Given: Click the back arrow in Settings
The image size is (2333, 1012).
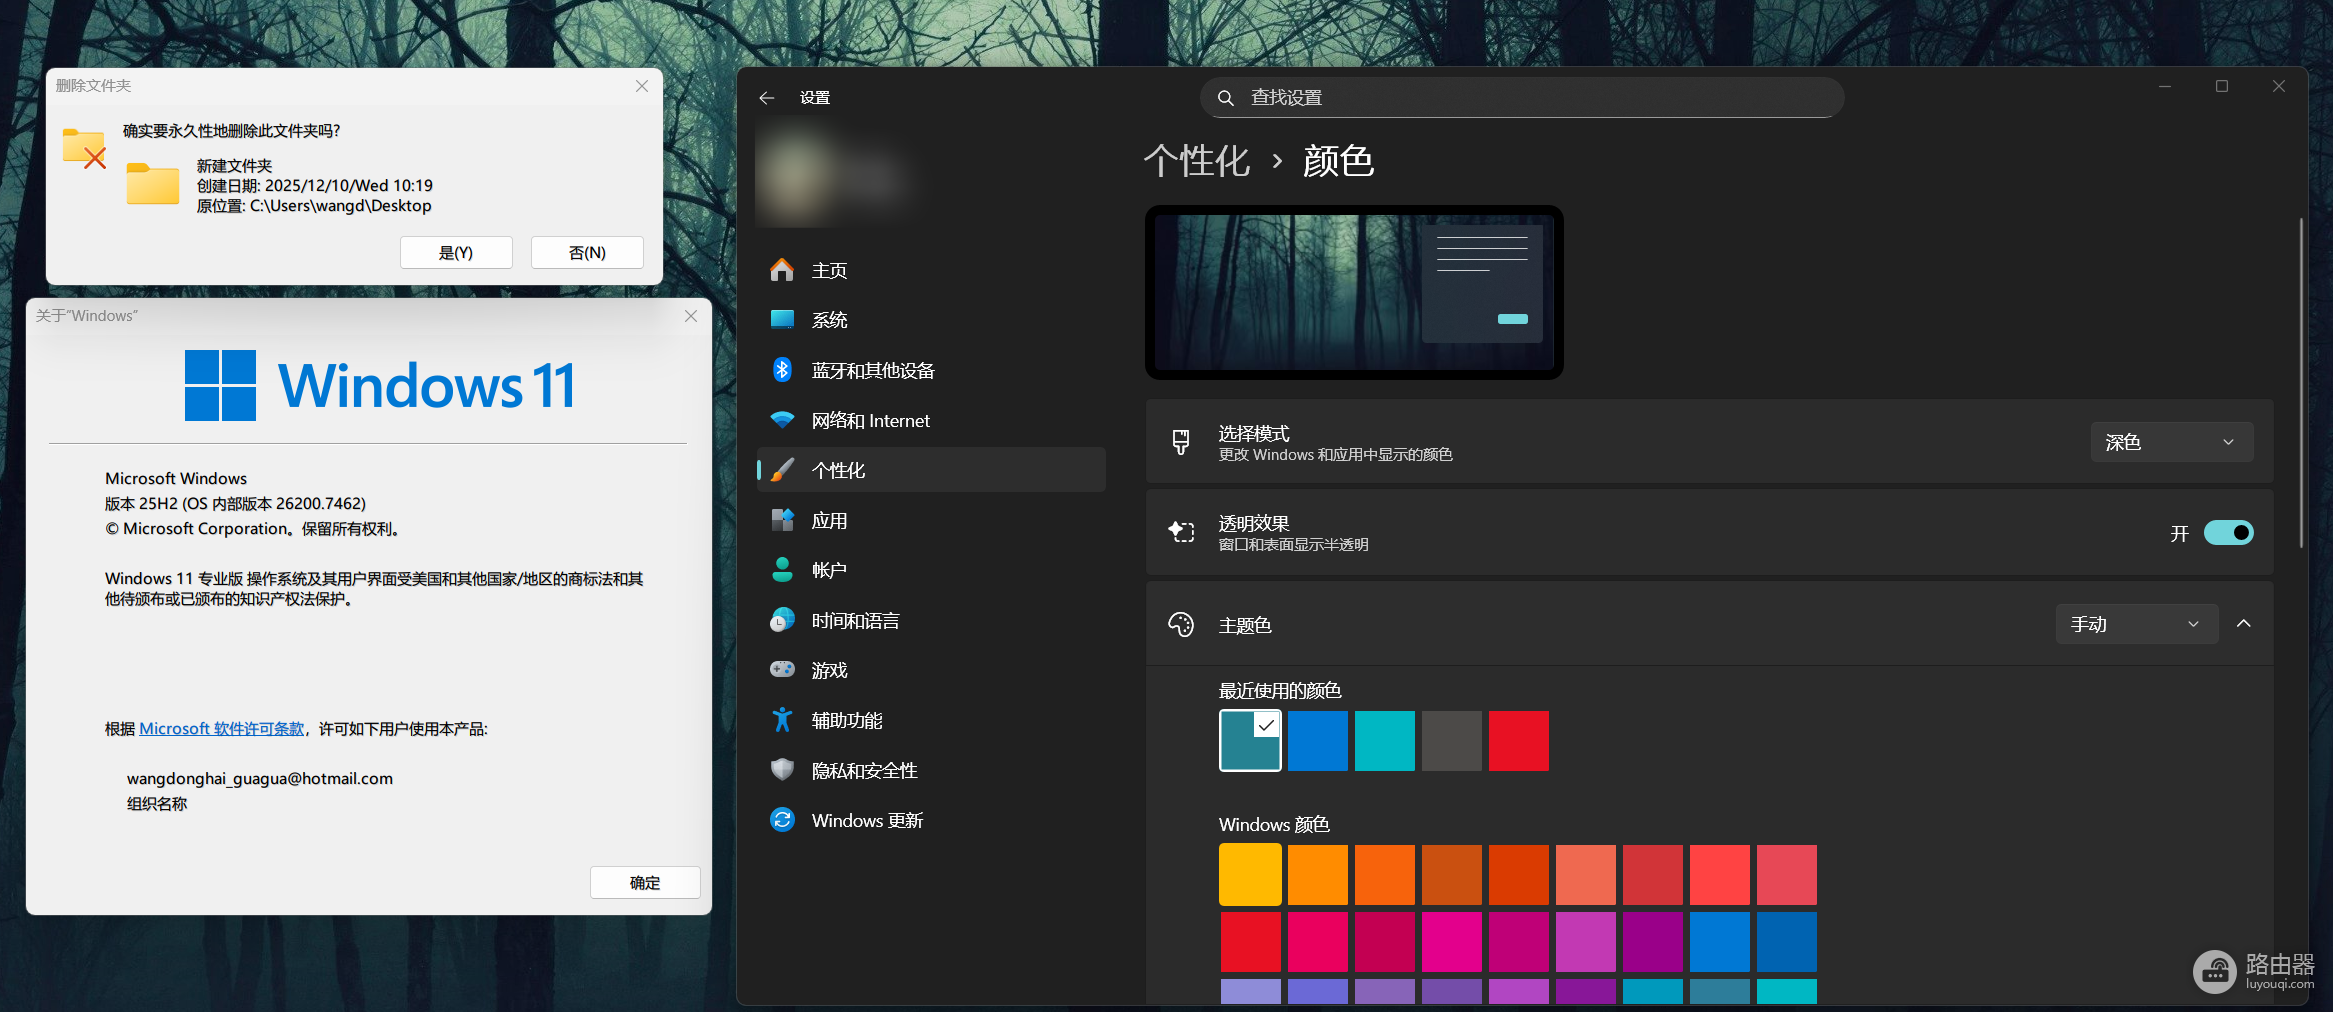Looking at the screenshot, I should tap(767, 98).
